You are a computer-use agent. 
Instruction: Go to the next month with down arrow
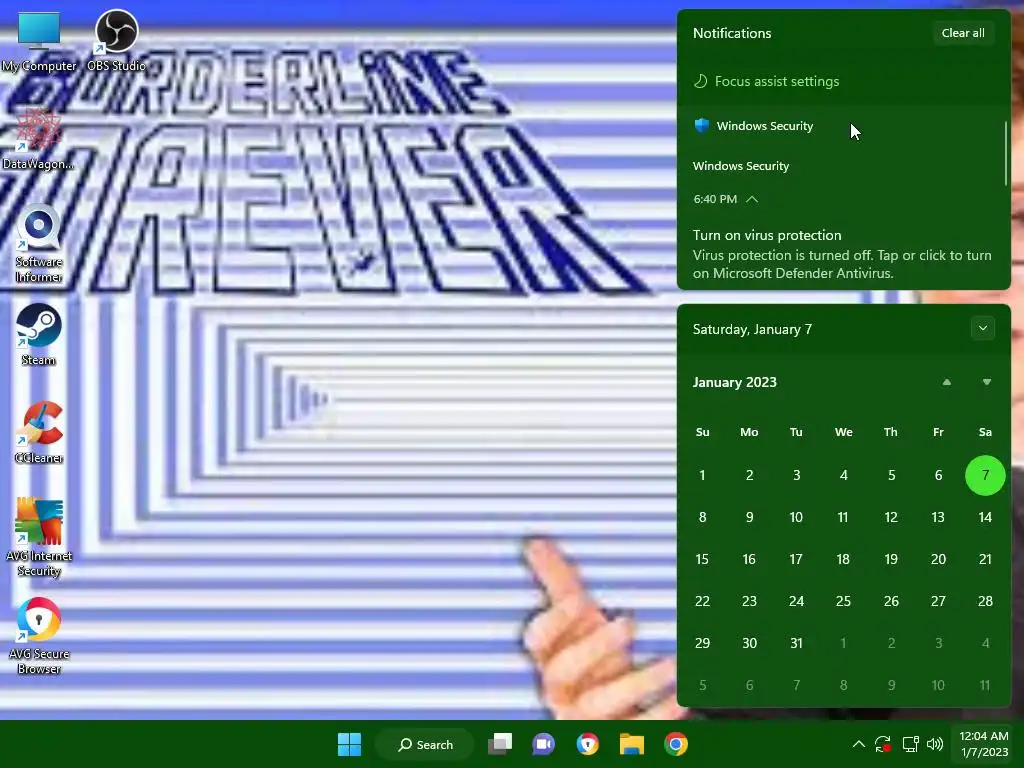pyautogui.click(x=987, y=382)
